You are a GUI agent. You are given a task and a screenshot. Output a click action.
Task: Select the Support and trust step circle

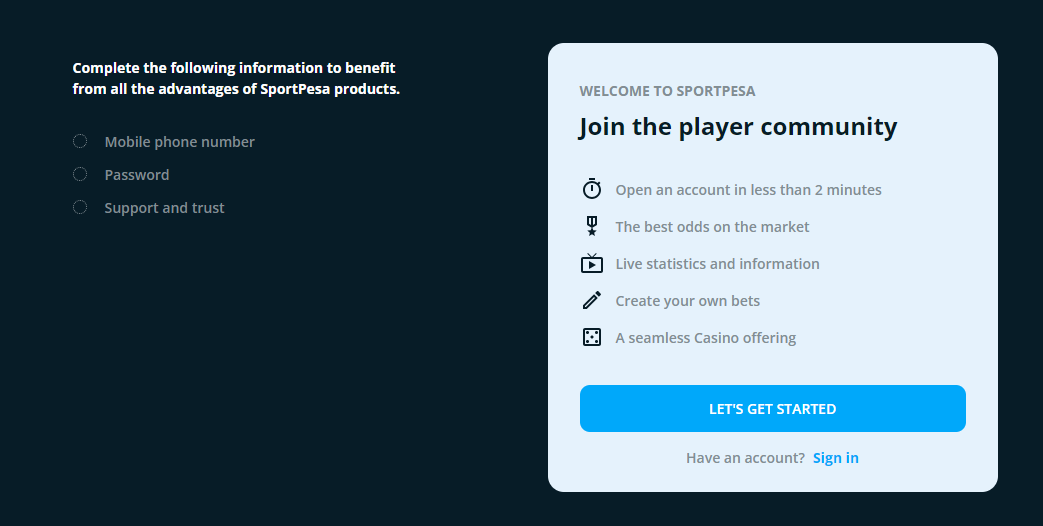click(x=80, y=208)
